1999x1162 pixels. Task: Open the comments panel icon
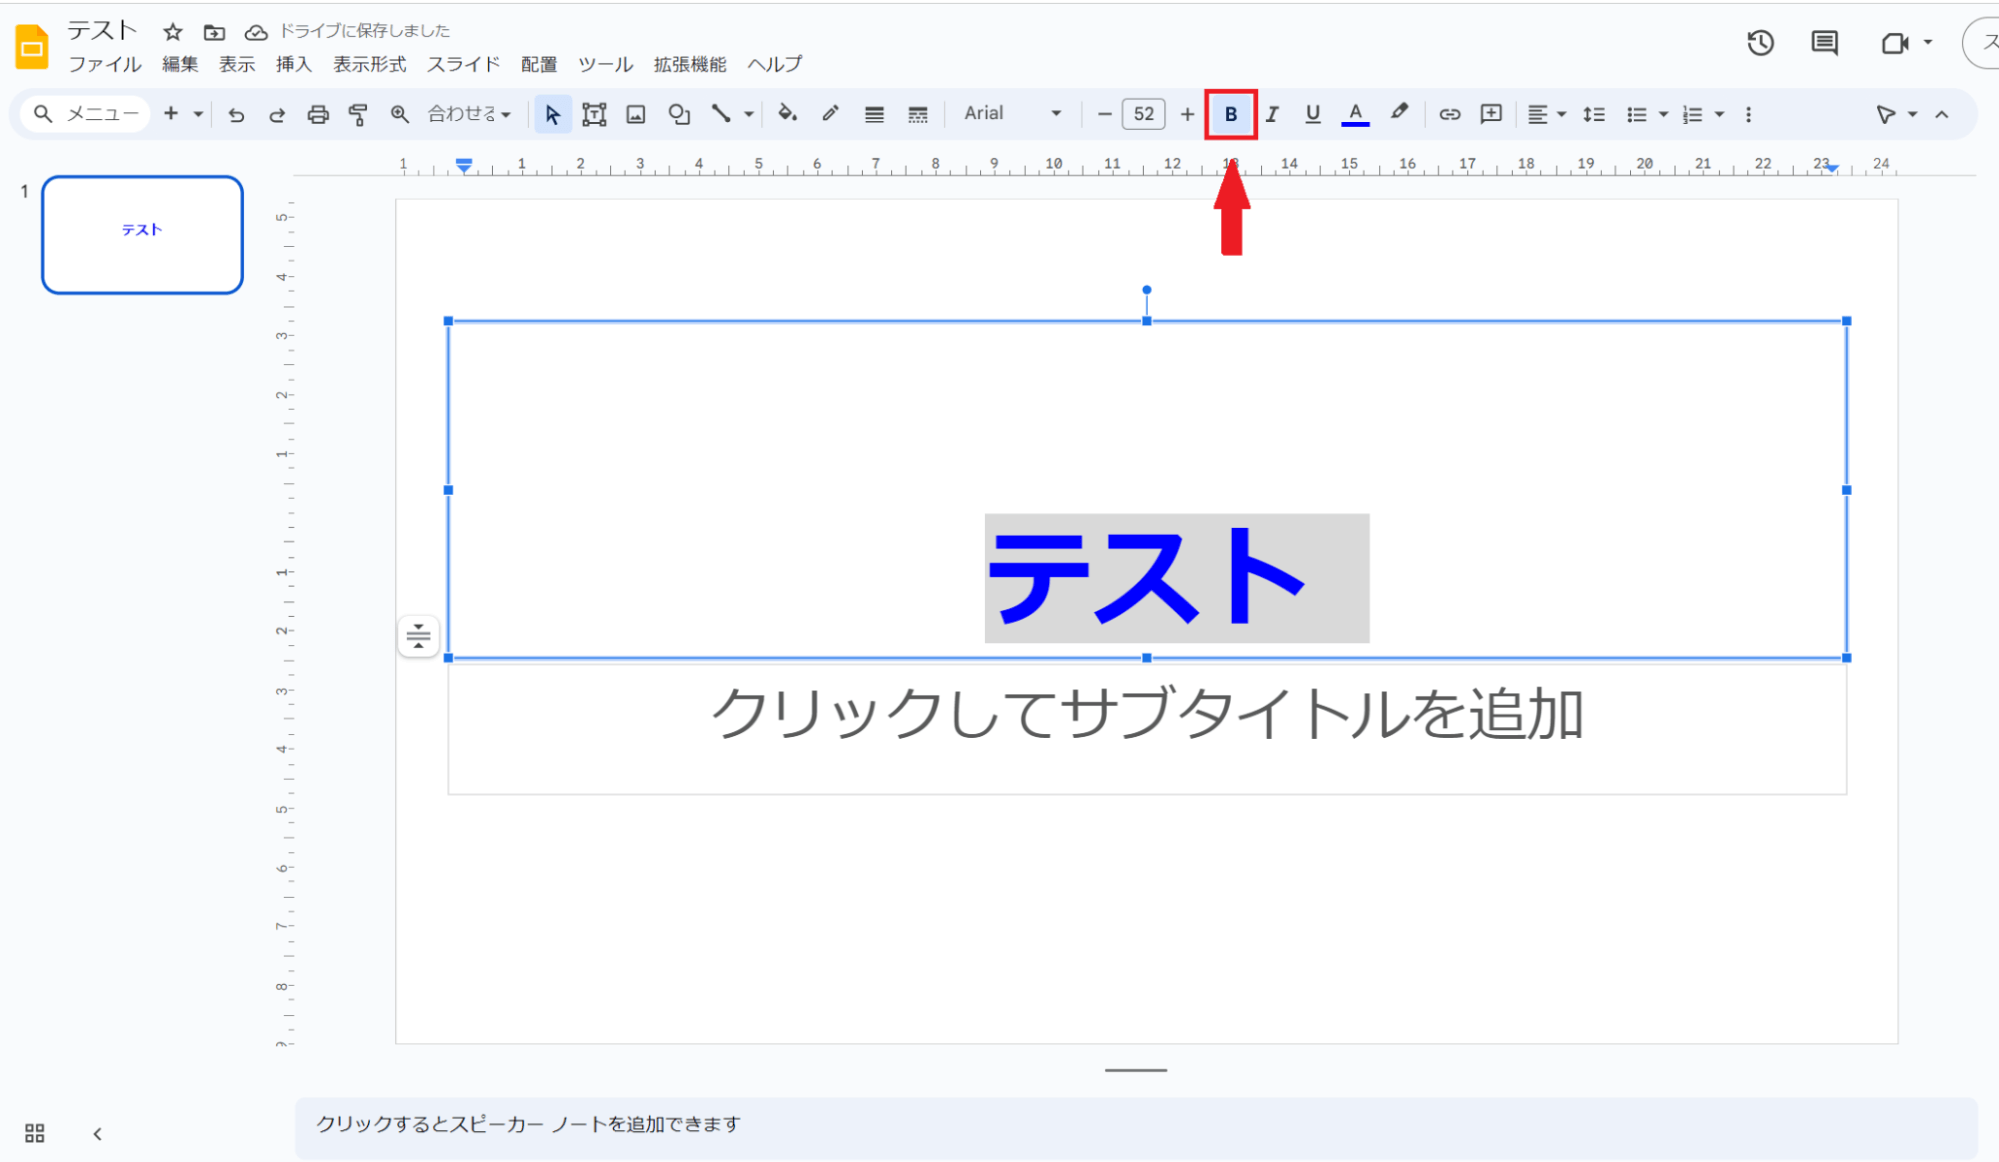click(x=1824, y=43)
